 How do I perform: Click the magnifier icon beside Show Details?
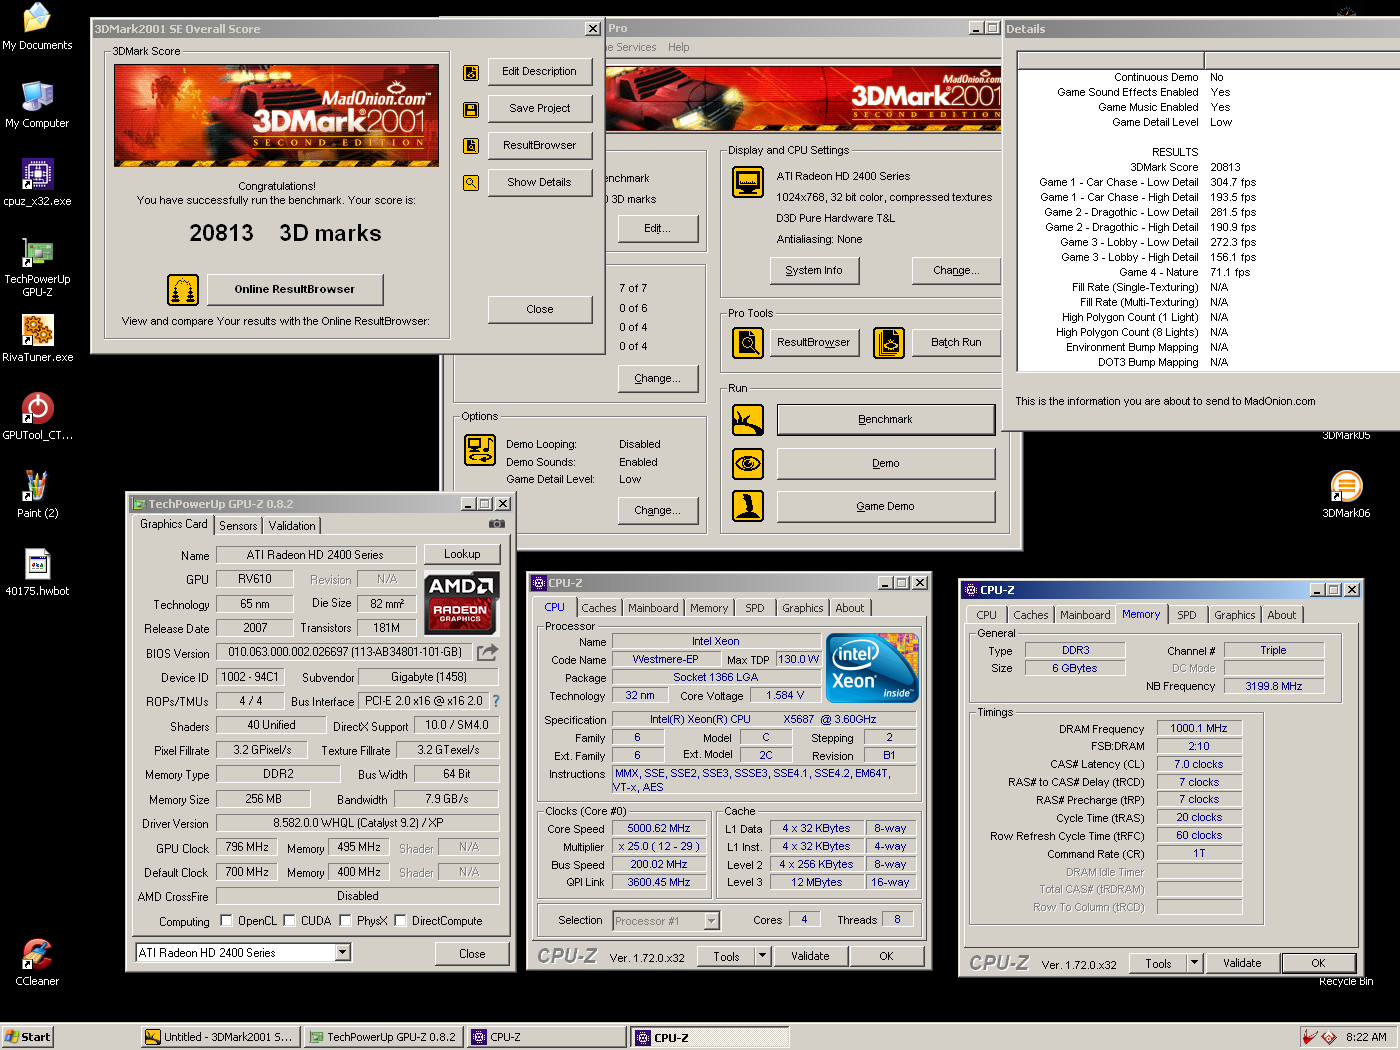(471, 183)
